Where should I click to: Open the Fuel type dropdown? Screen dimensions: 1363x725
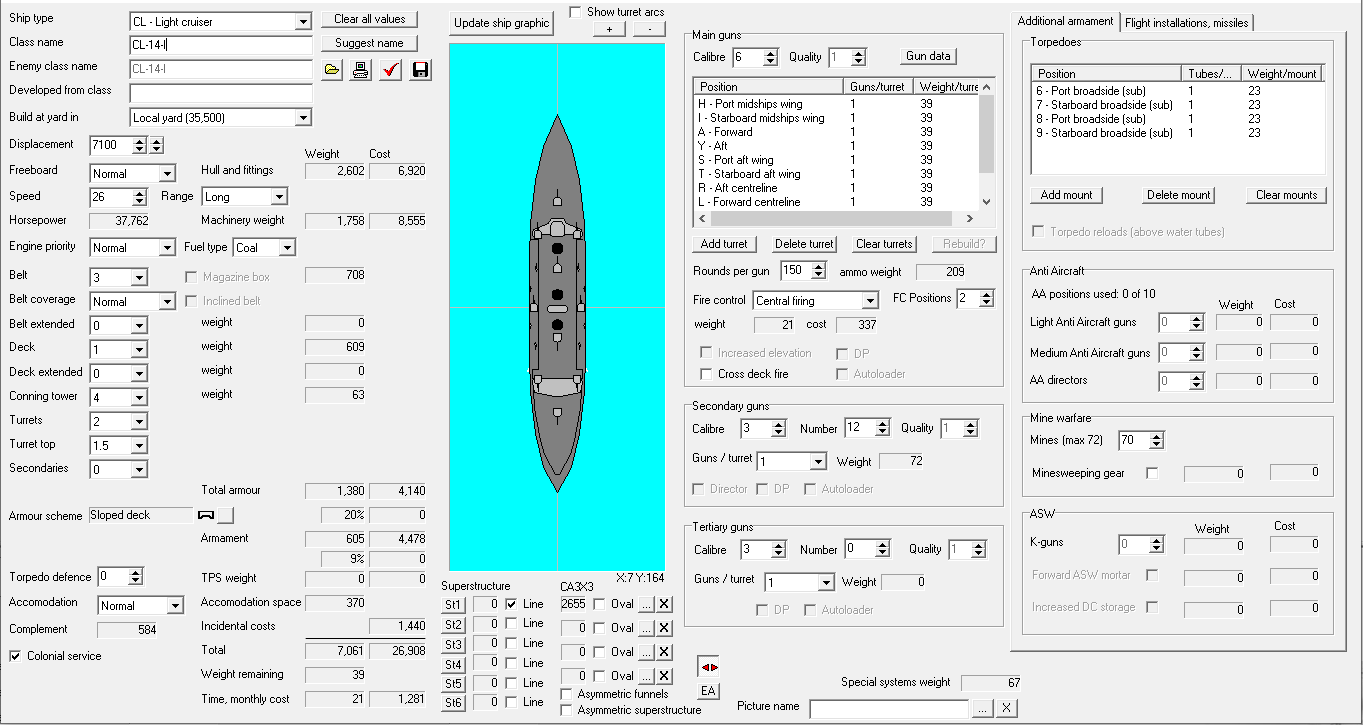click(287, 248)
